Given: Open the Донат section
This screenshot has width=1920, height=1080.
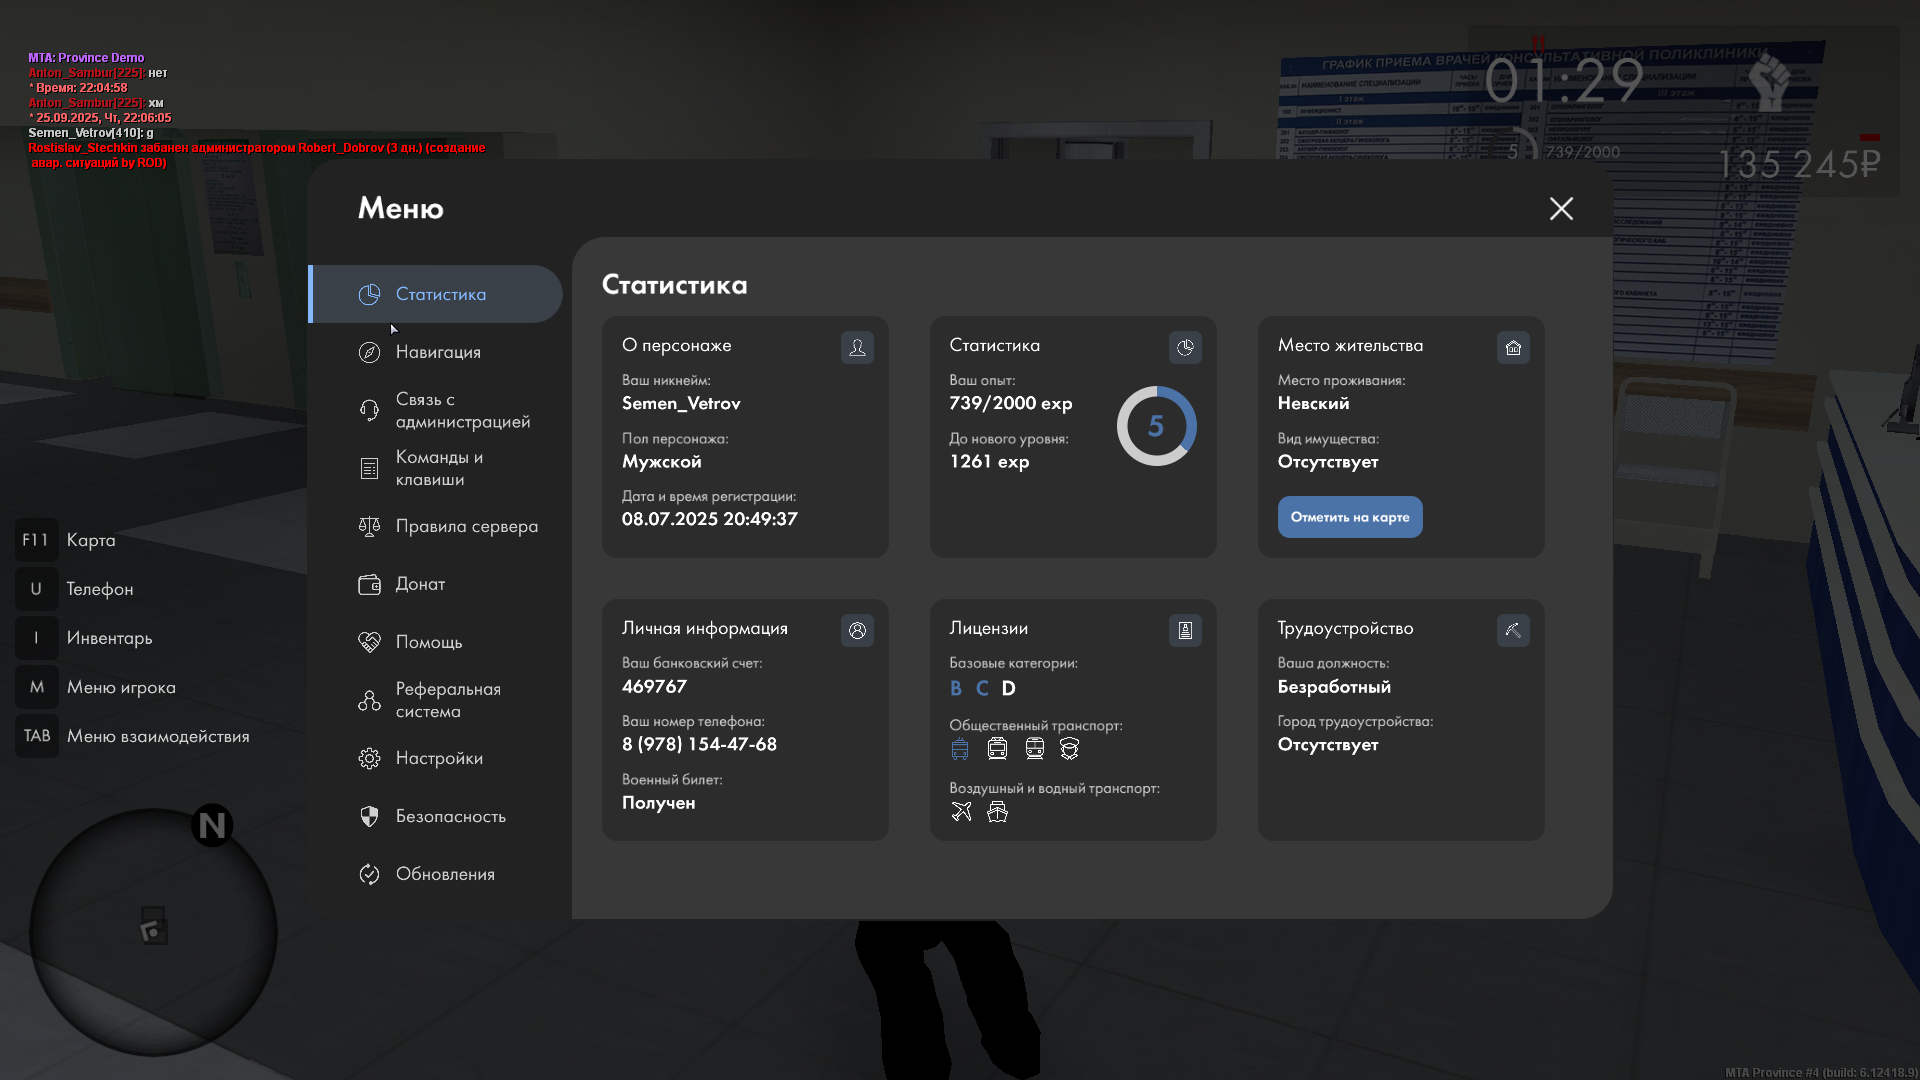Looking at the screenshot, I should tap(420, 584).
